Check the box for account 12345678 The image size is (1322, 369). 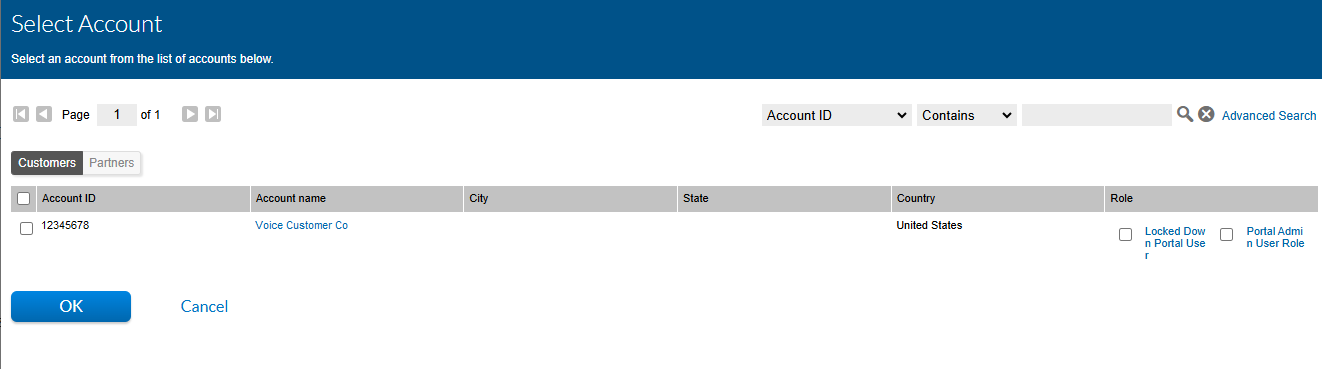click(x=27, y=229)
